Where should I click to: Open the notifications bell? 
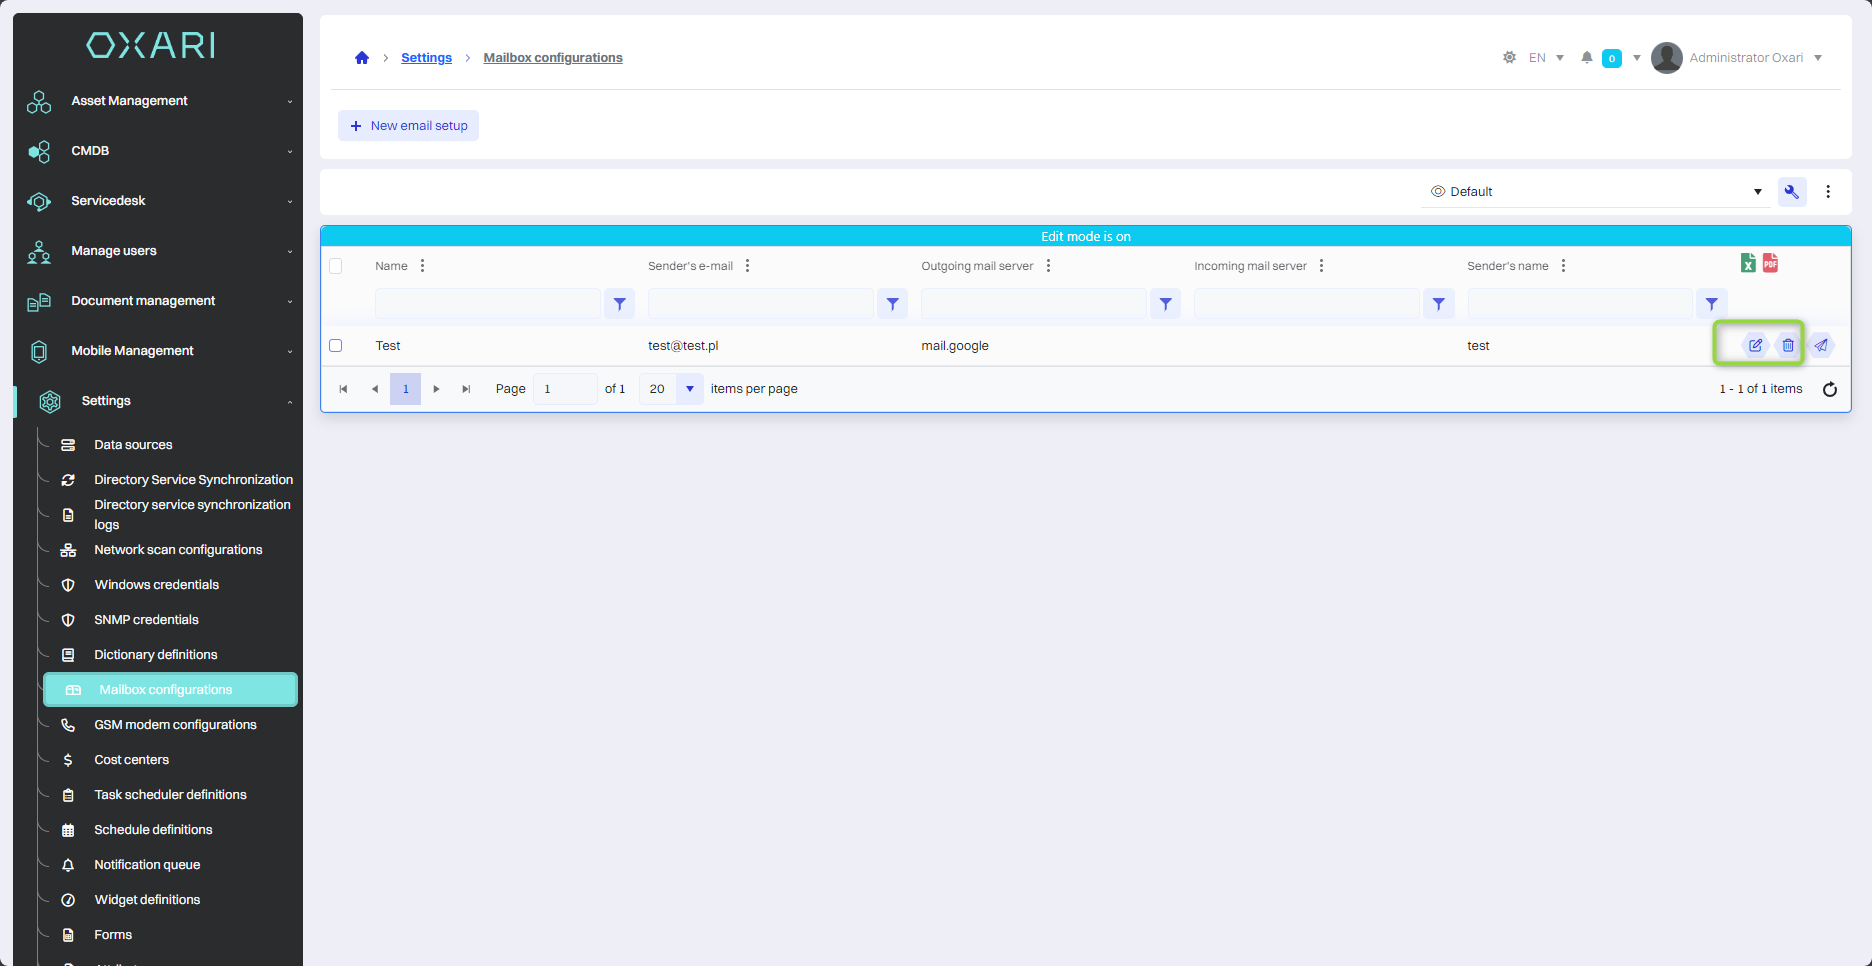point(1586,58)
